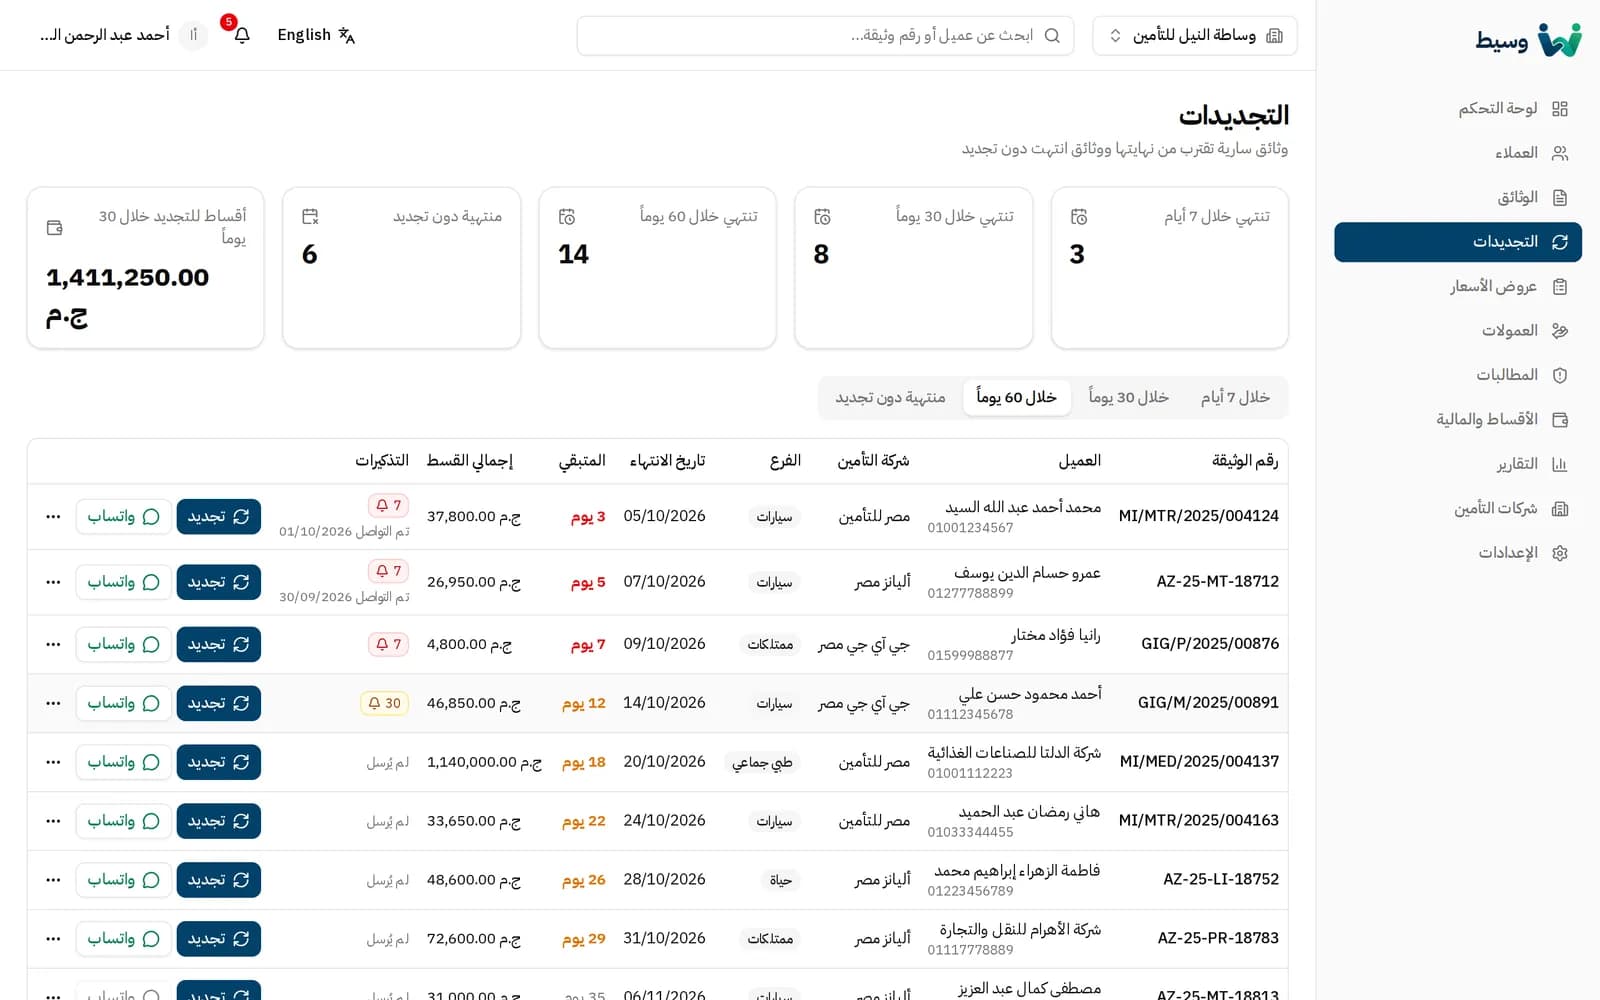Renew policy AZ-25-MT-18712 with تجديد button
The width and height of the screenshot is (1600, 1000).
pos(219,582)
